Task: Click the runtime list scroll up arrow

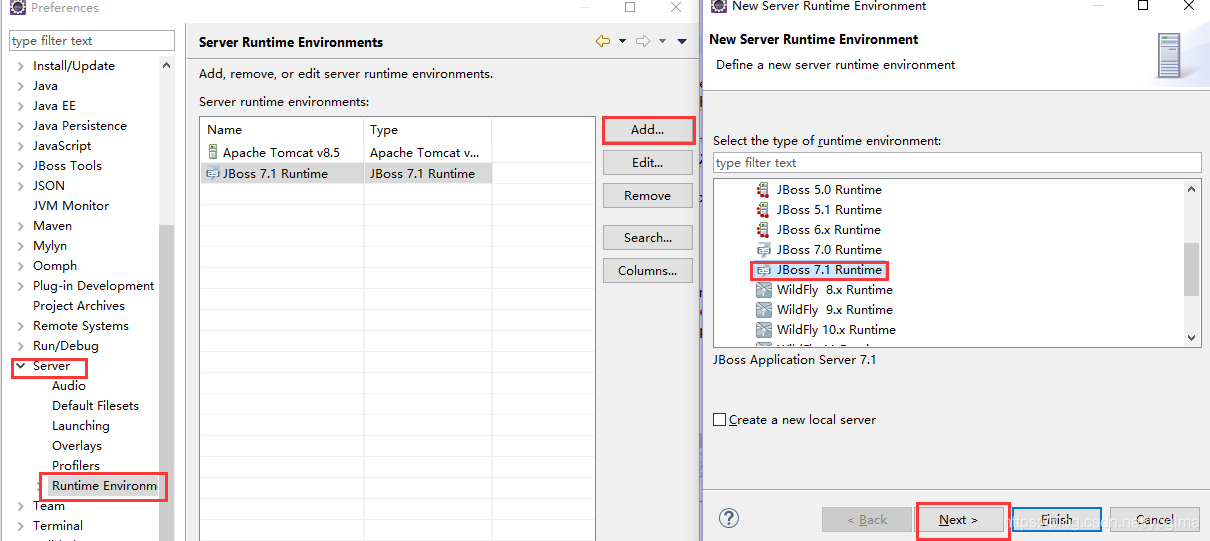Action: [1192, 189]
